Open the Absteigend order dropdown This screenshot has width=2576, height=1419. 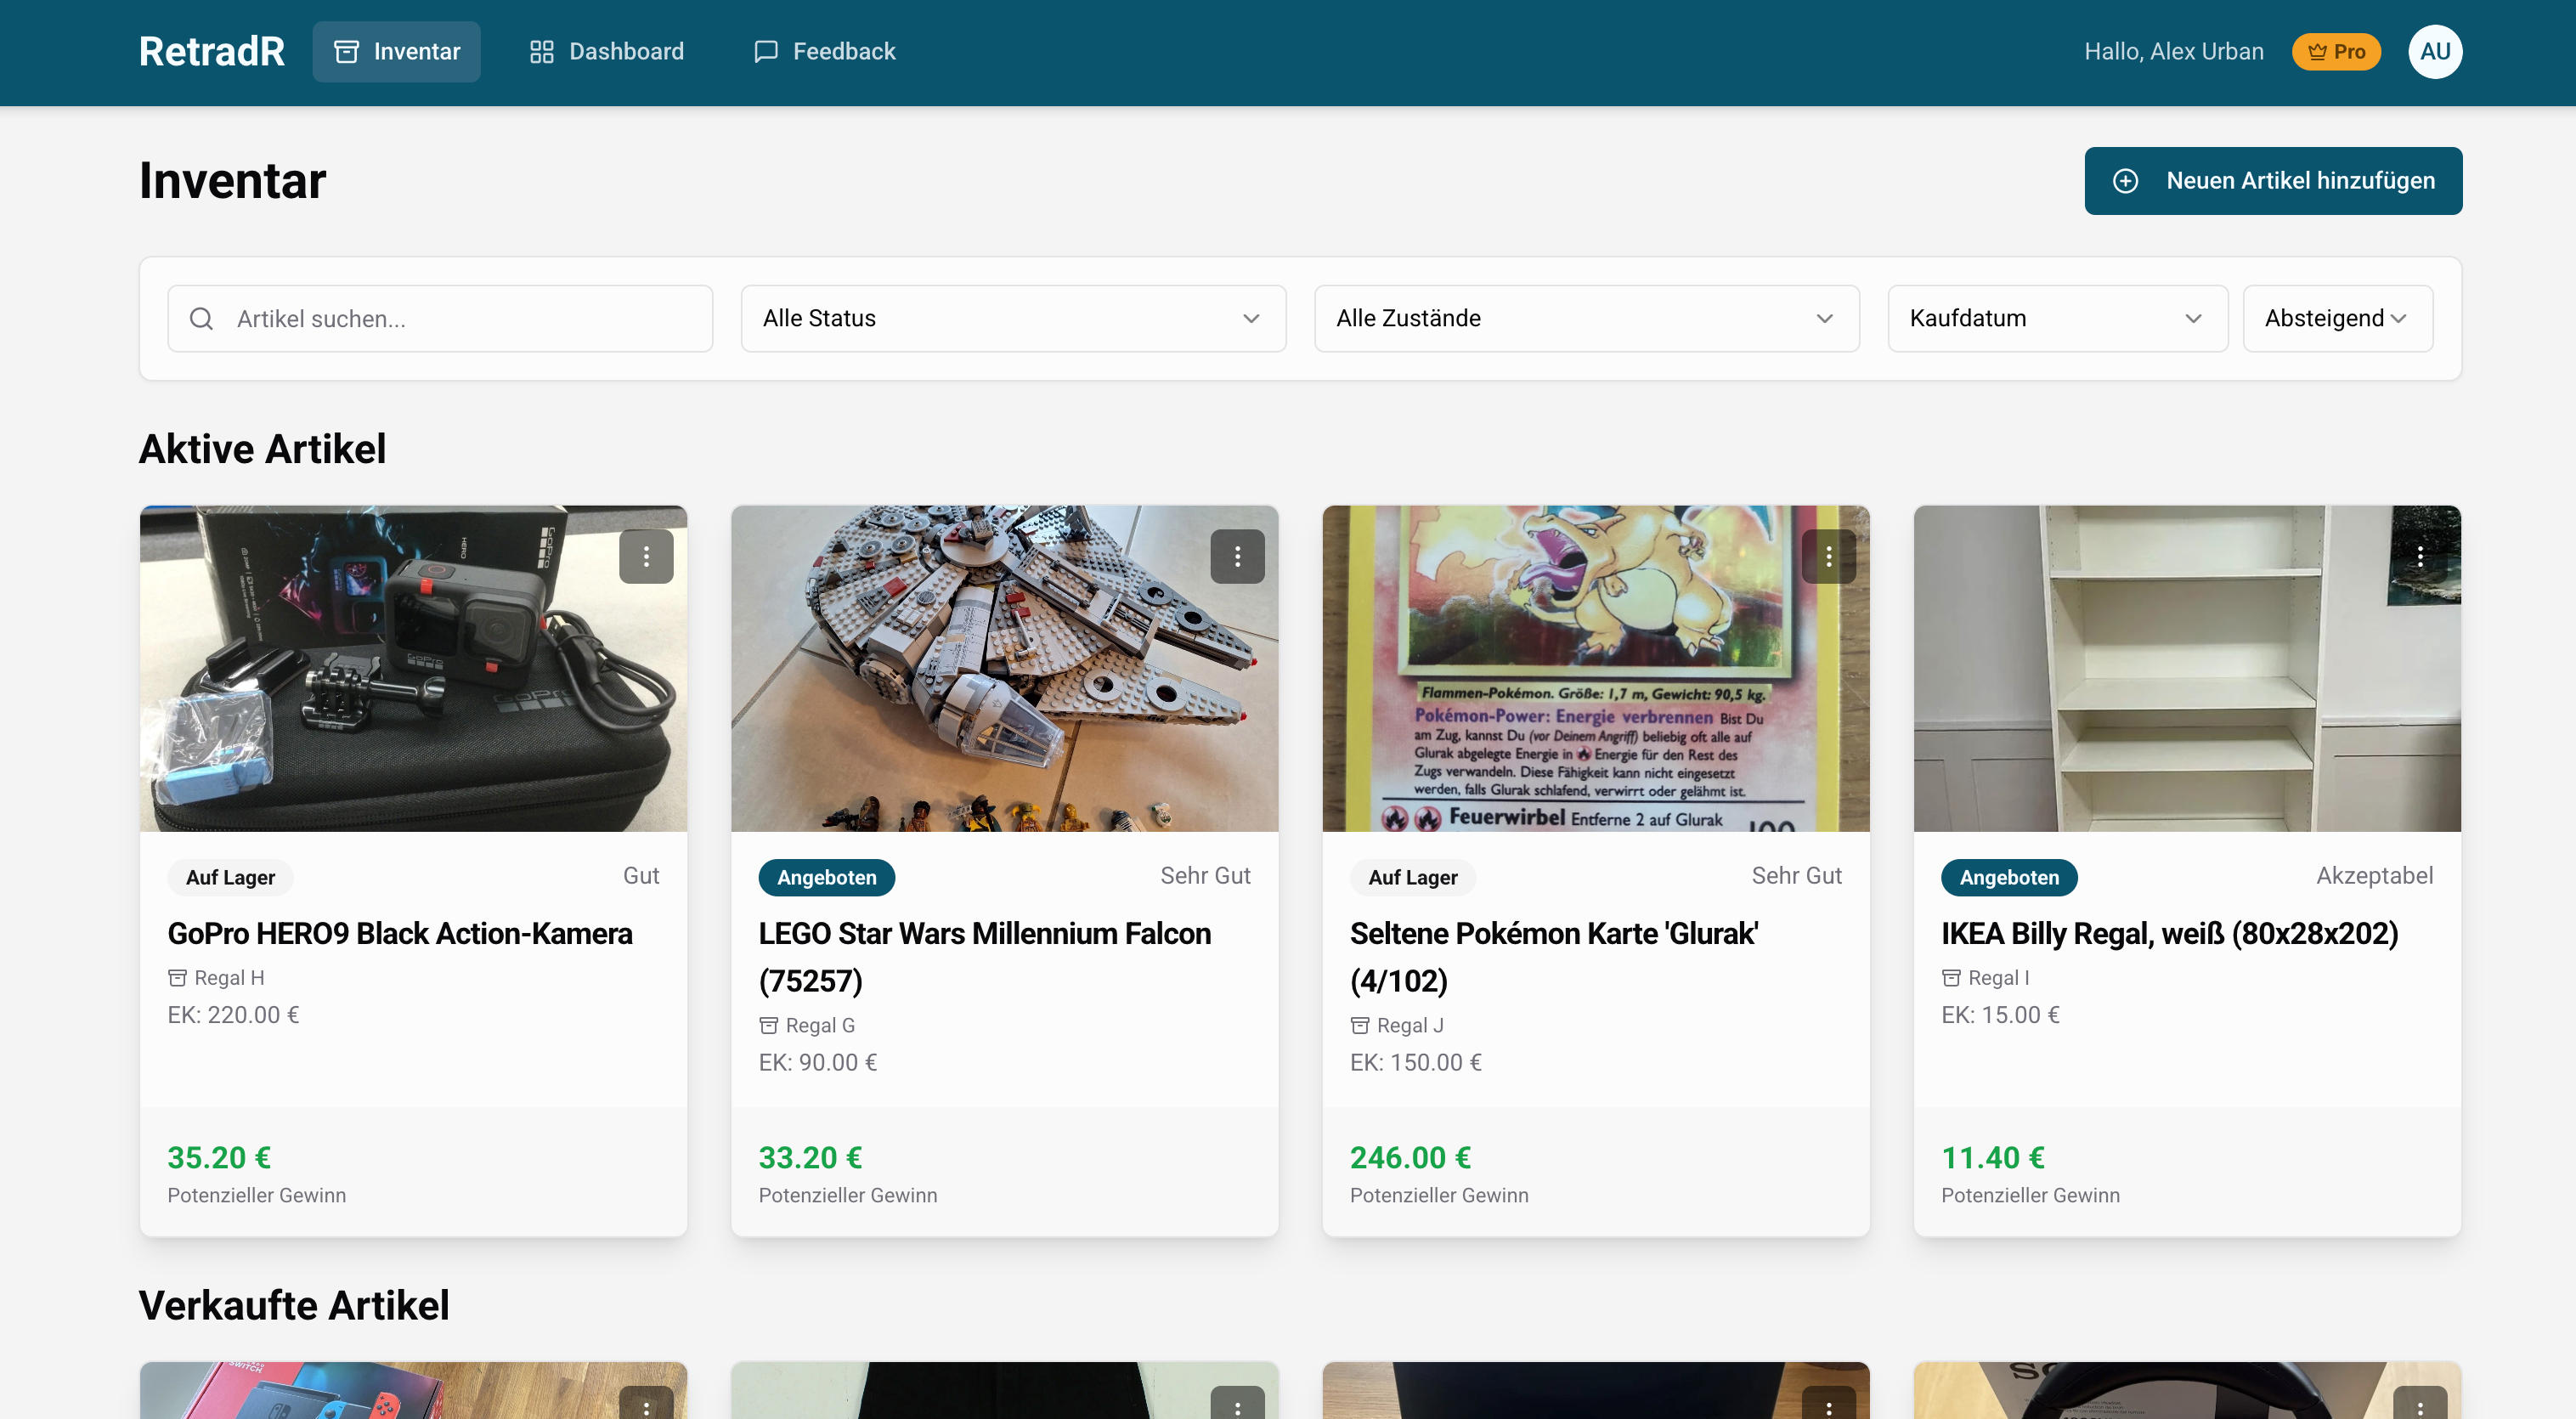click(x=2337, y=318)
